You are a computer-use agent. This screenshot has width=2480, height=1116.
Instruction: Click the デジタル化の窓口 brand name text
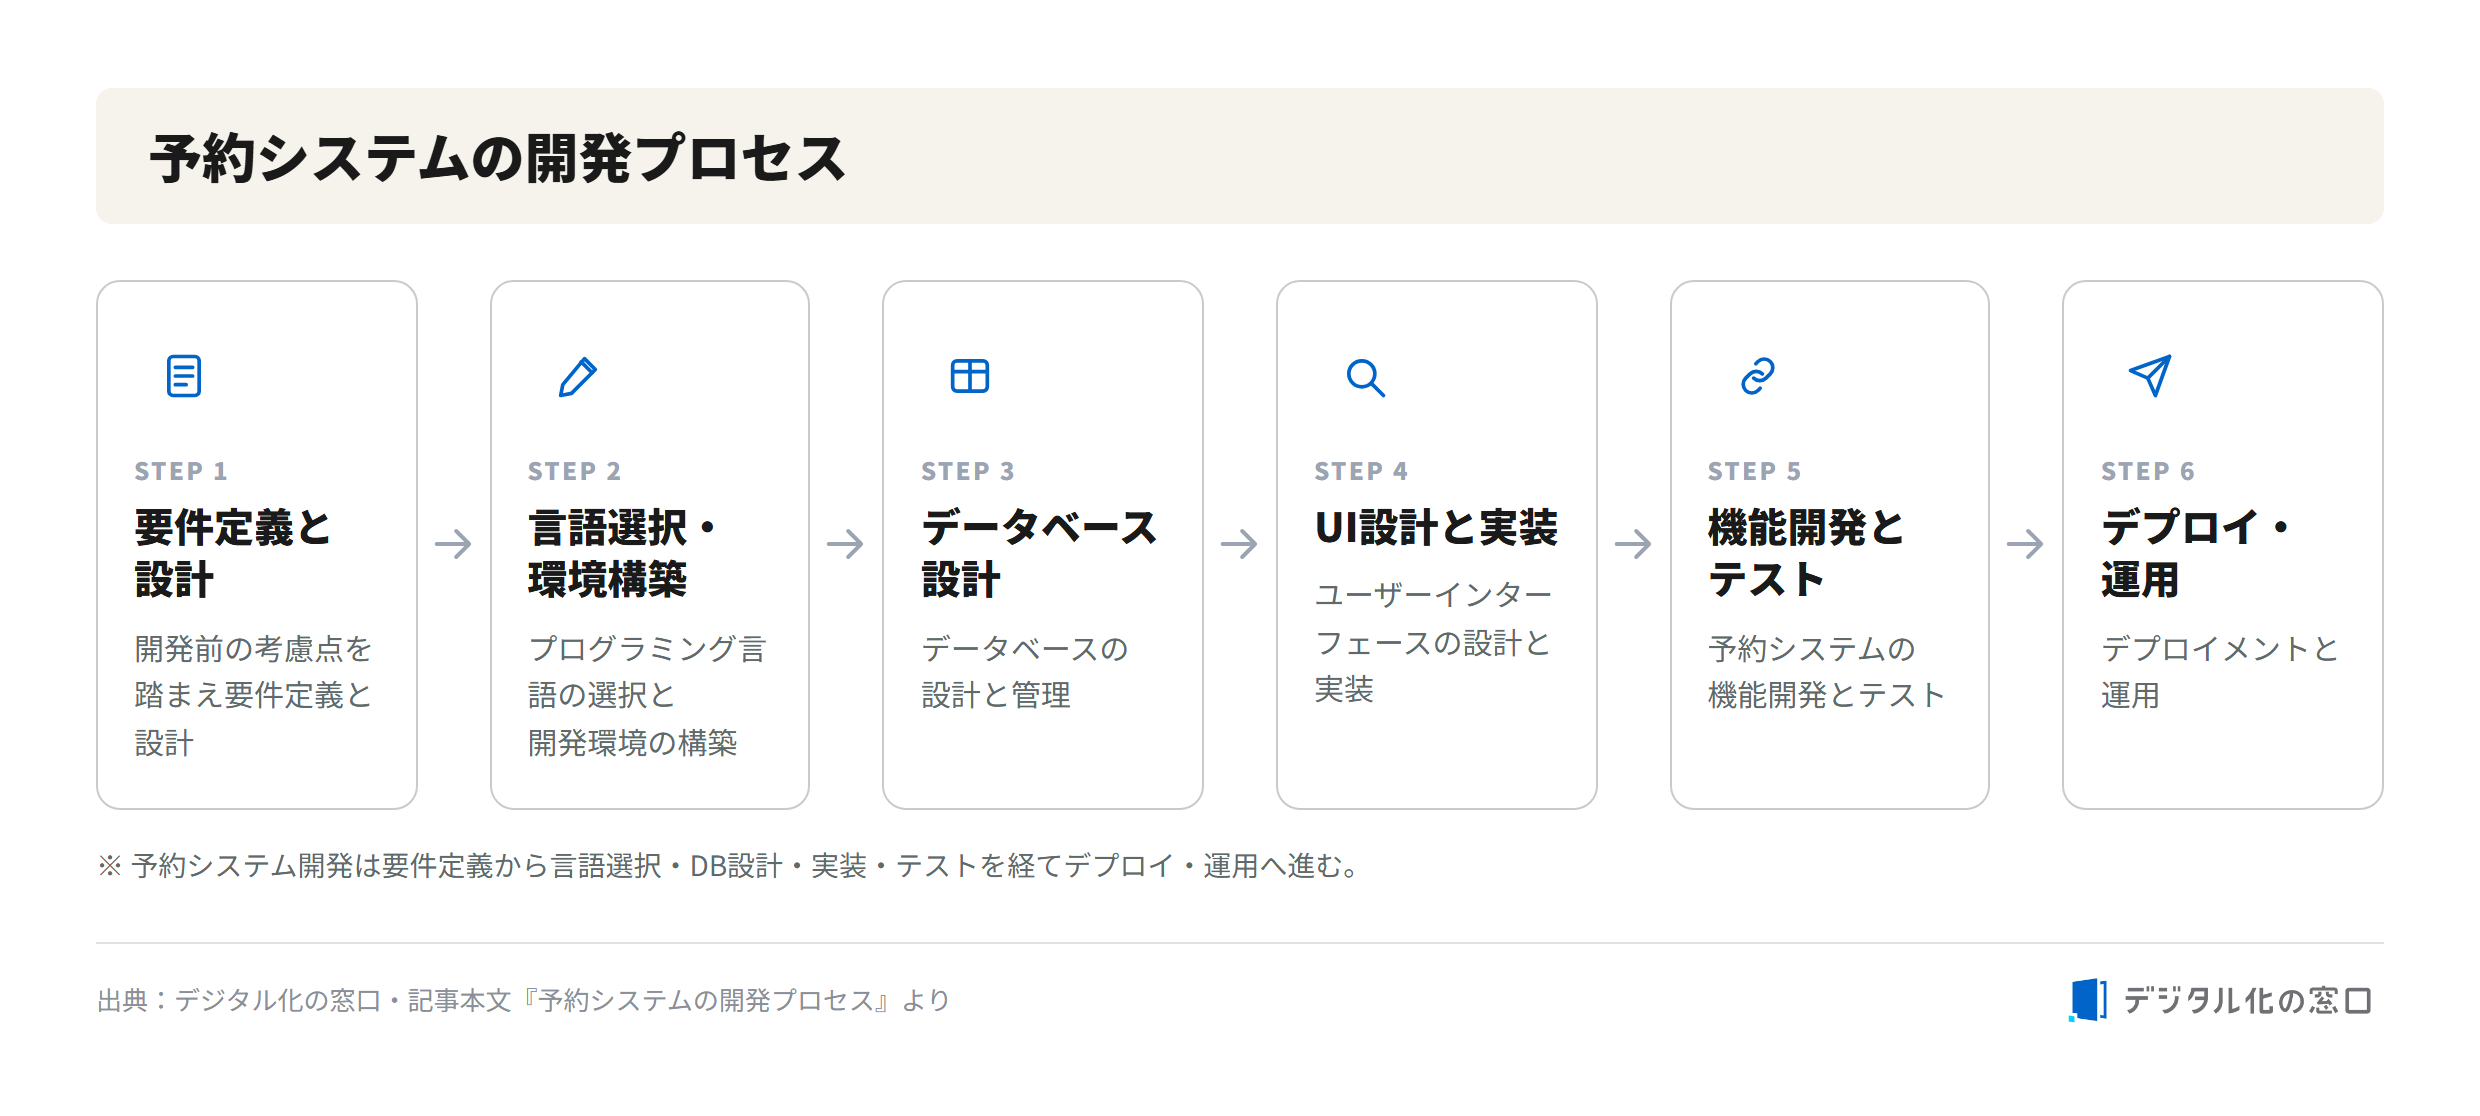tap(2247, 1000)
